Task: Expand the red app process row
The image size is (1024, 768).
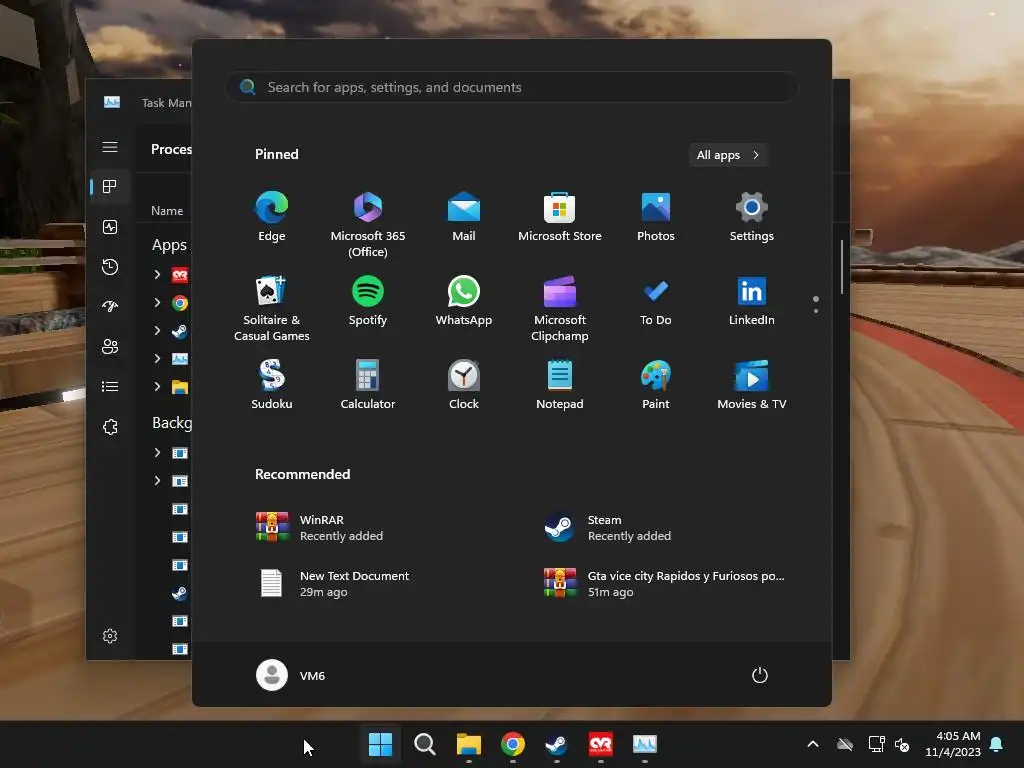Action: [x=157, y=274]
